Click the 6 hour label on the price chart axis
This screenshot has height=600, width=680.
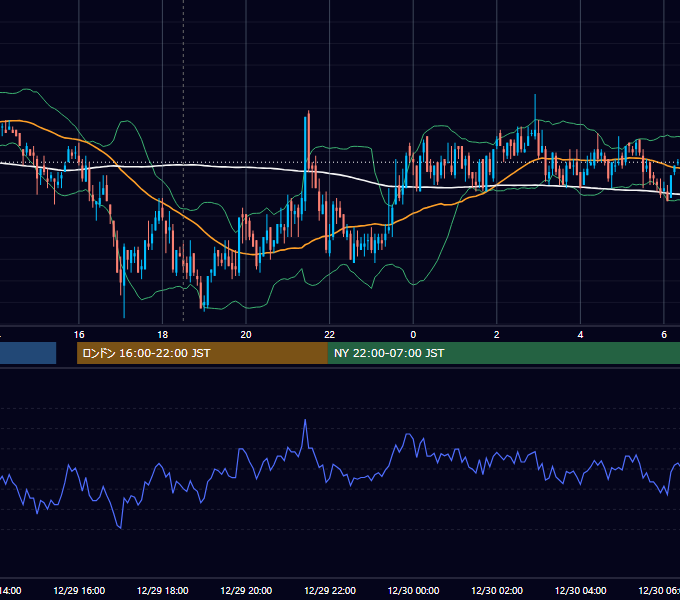pos(664,335)
